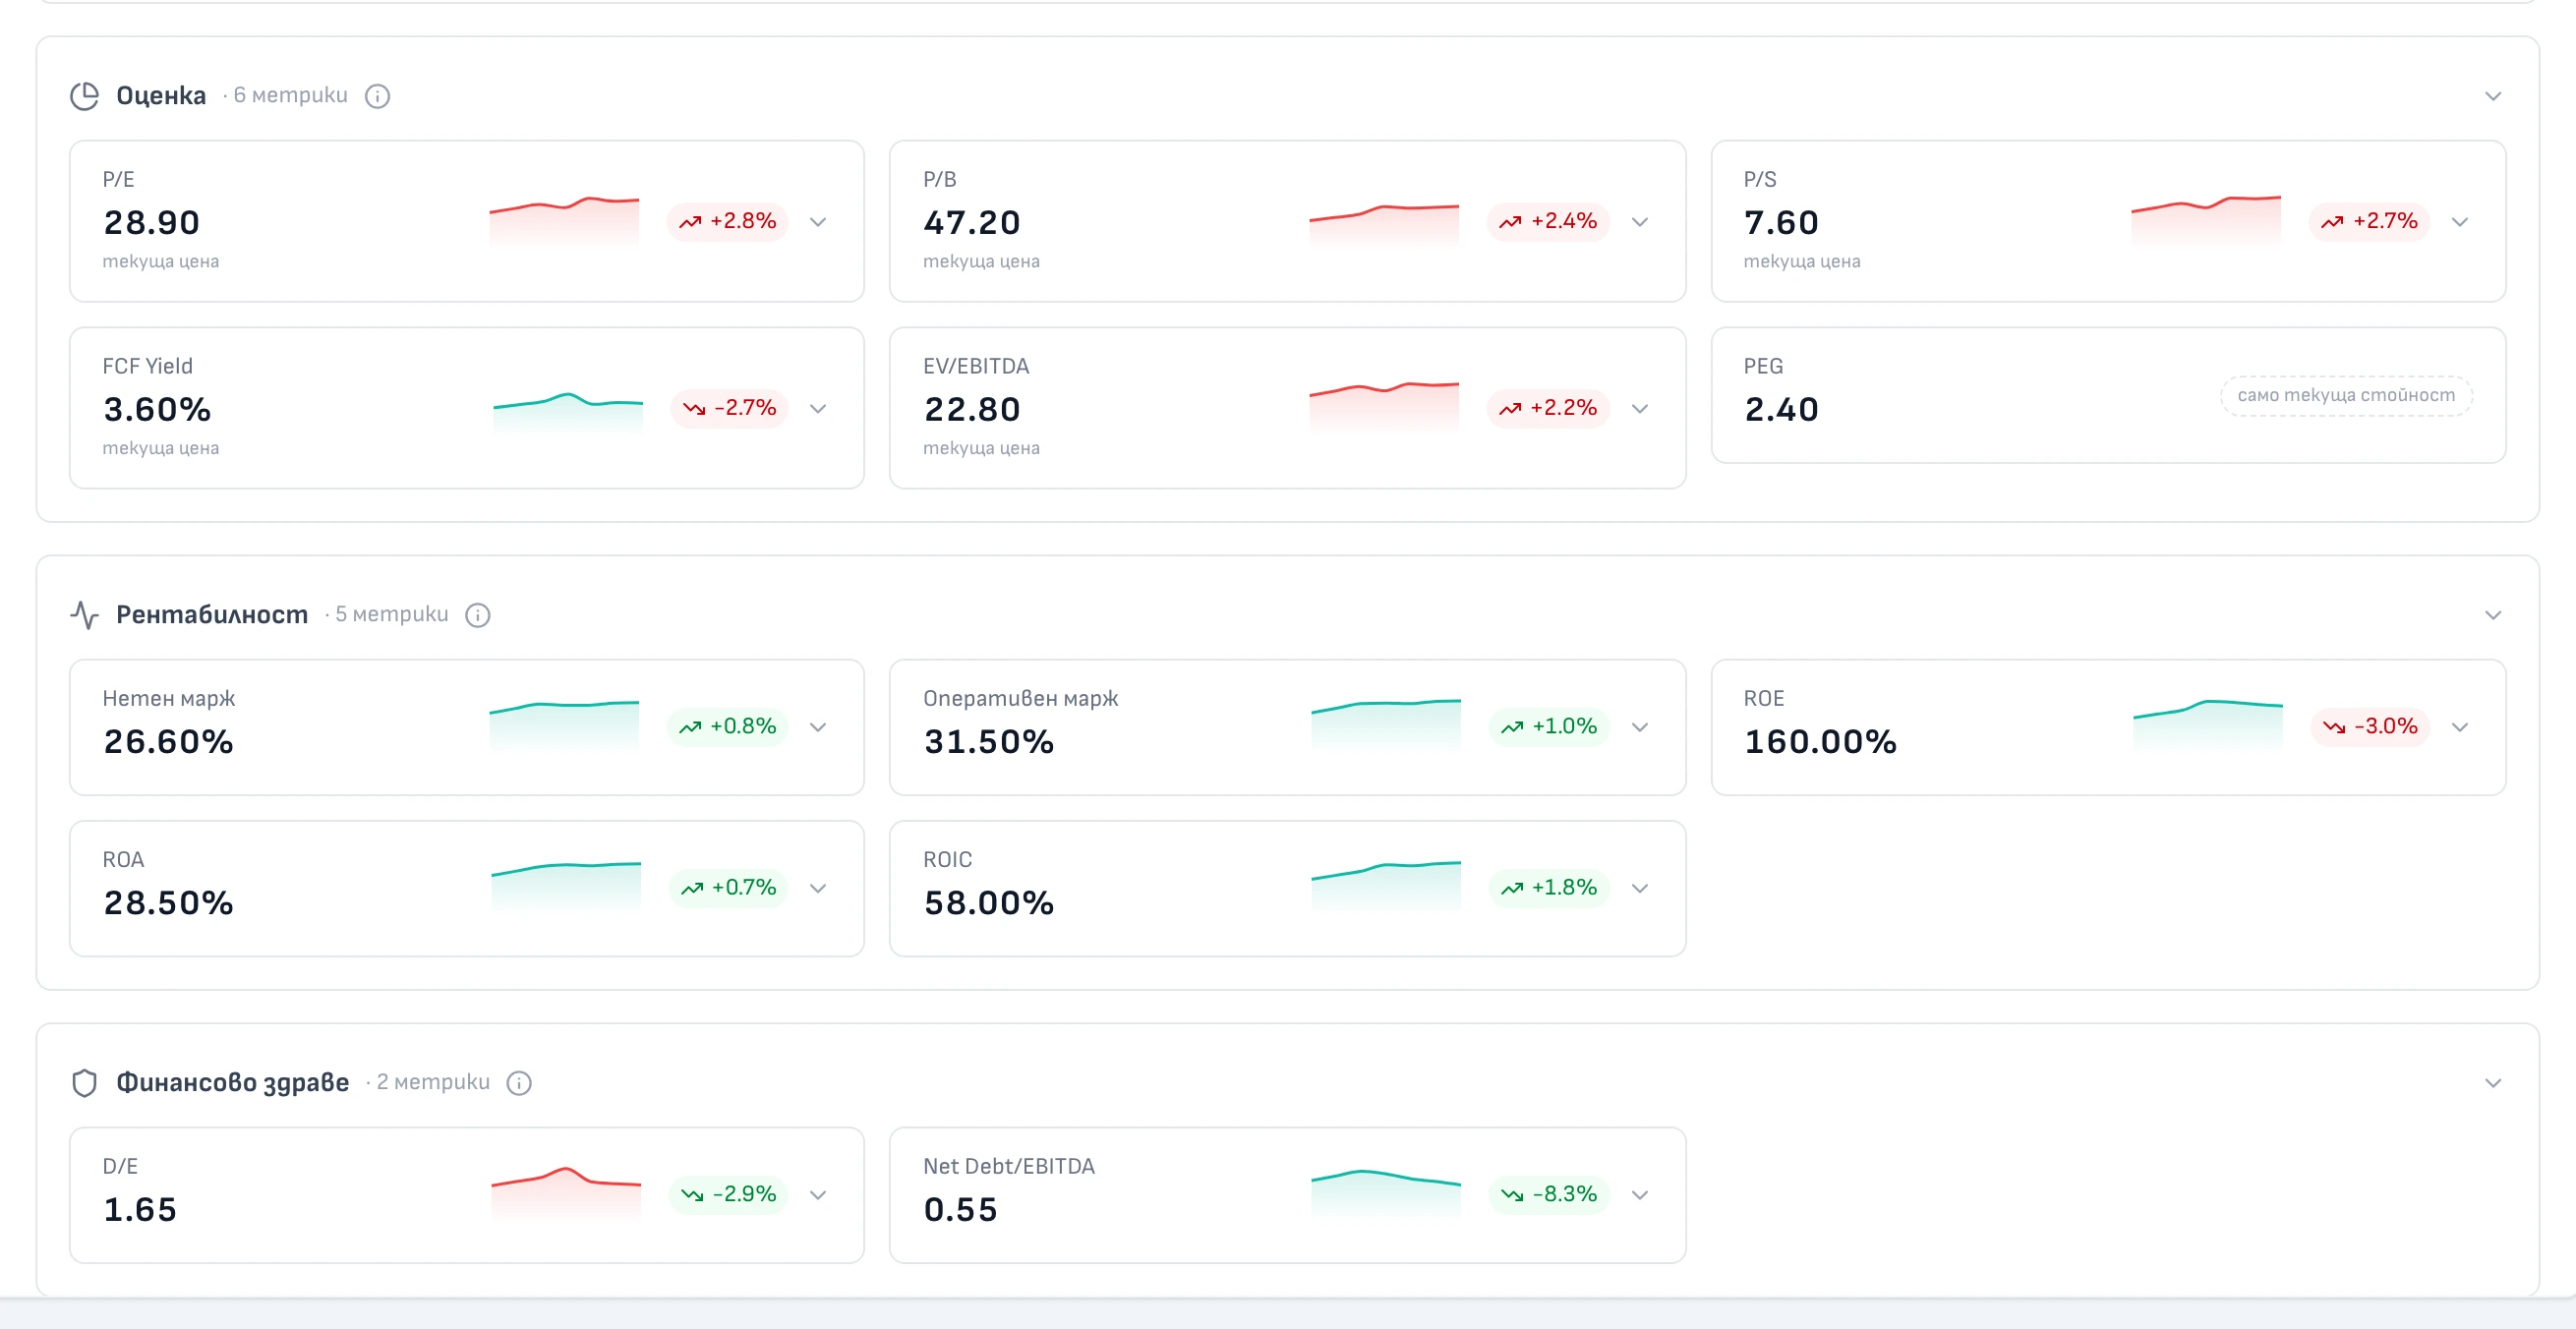2576x1329 pixels.
Task: Expand the ROE metric card
Action: coord(2460,727)
